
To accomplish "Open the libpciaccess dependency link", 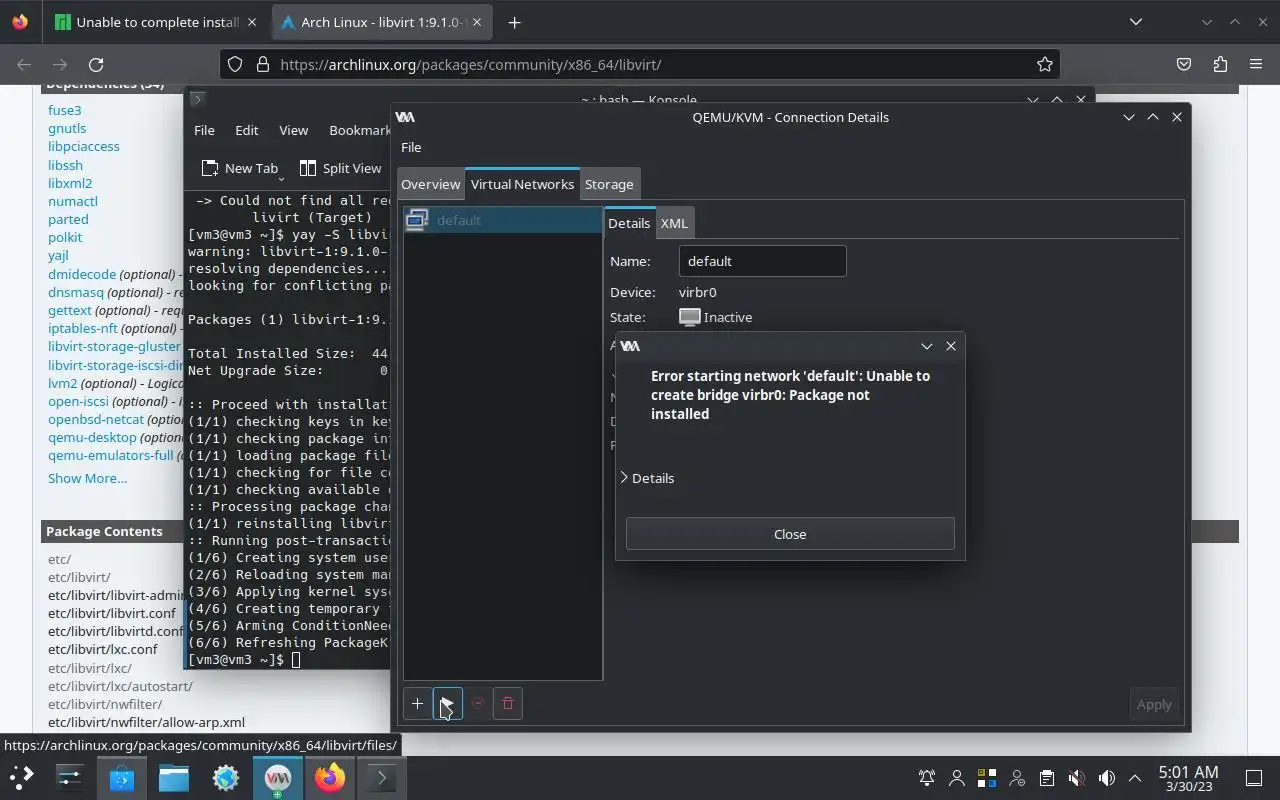I will (84, 146).
